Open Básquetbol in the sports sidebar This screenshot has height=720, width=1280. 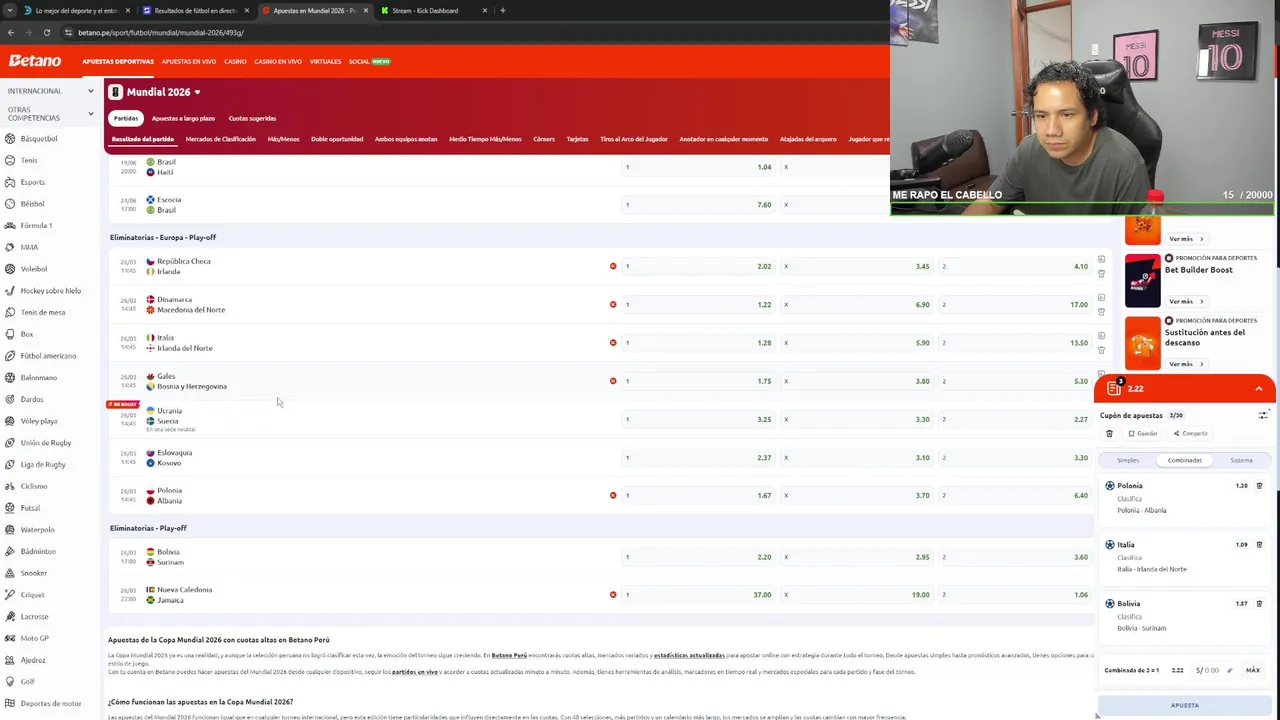coord(39,139)
